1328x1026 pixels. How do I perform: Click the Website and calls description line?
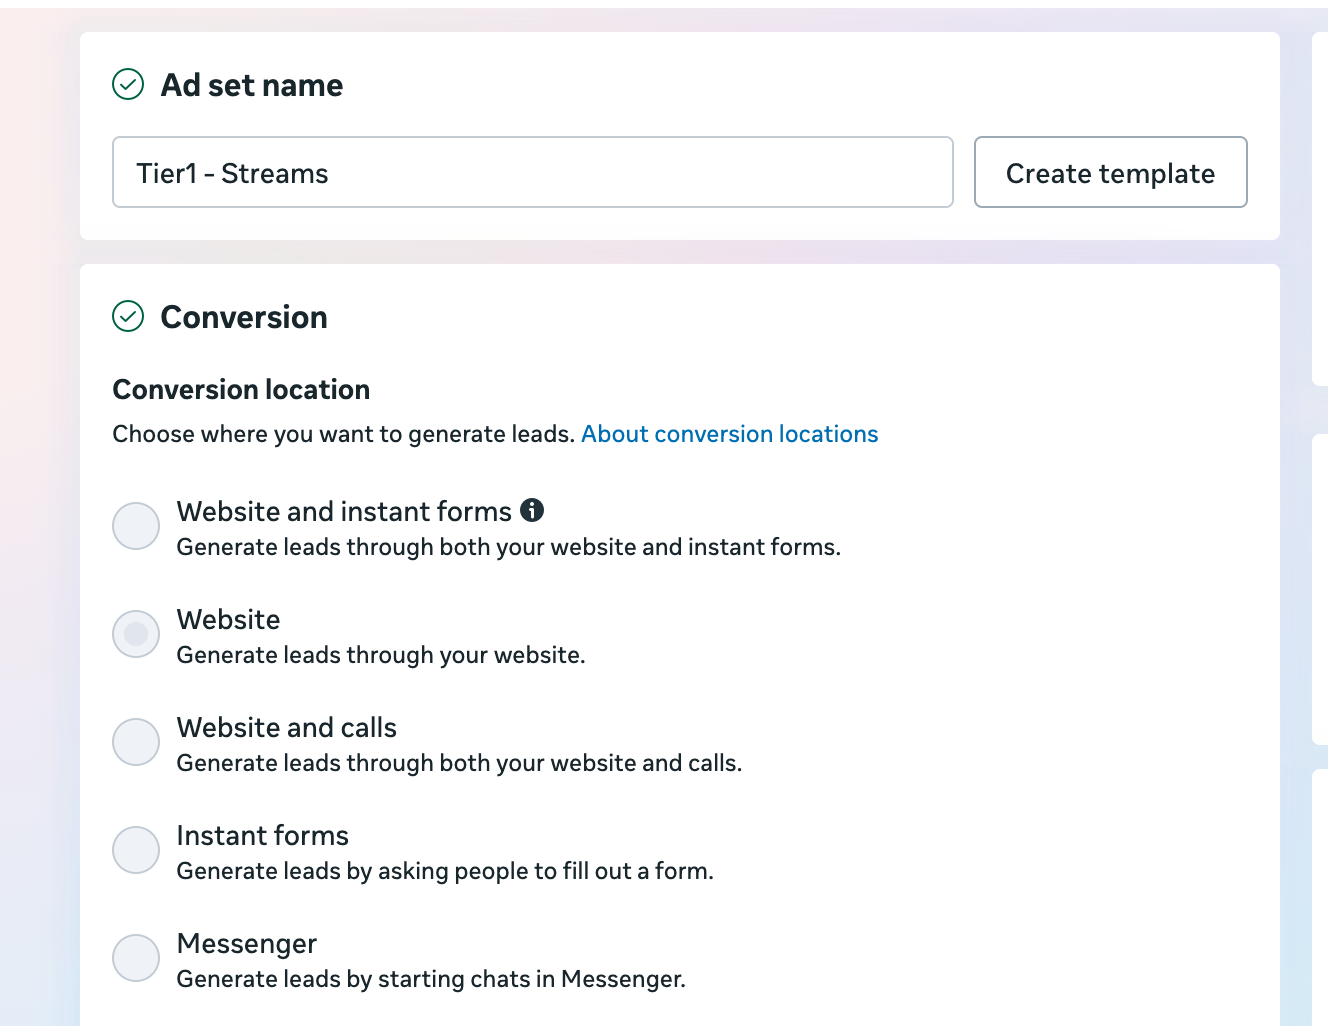coord(459,763)
